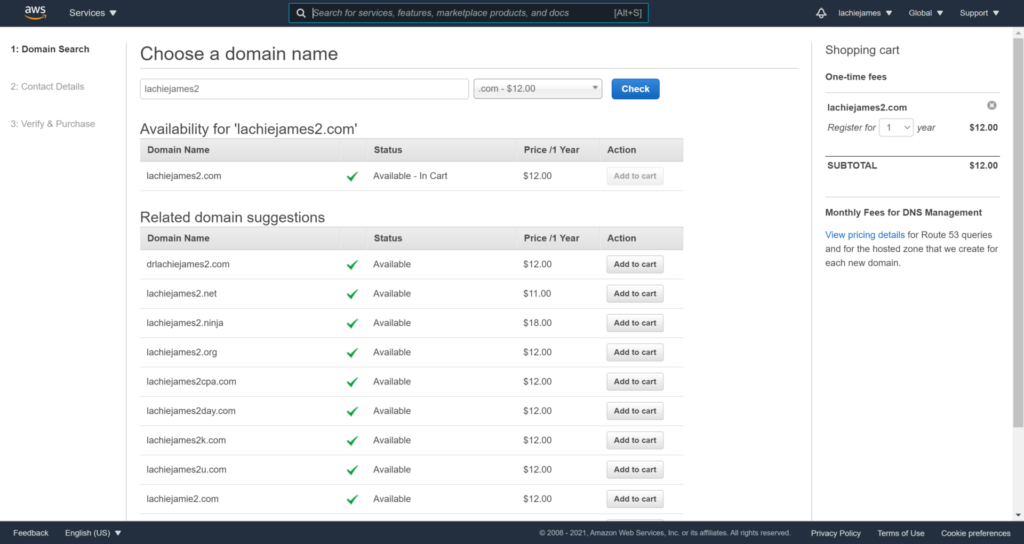Change the Register for years dropdown
This screenshot has width=1024, height=544.
(x=895, y=127)
